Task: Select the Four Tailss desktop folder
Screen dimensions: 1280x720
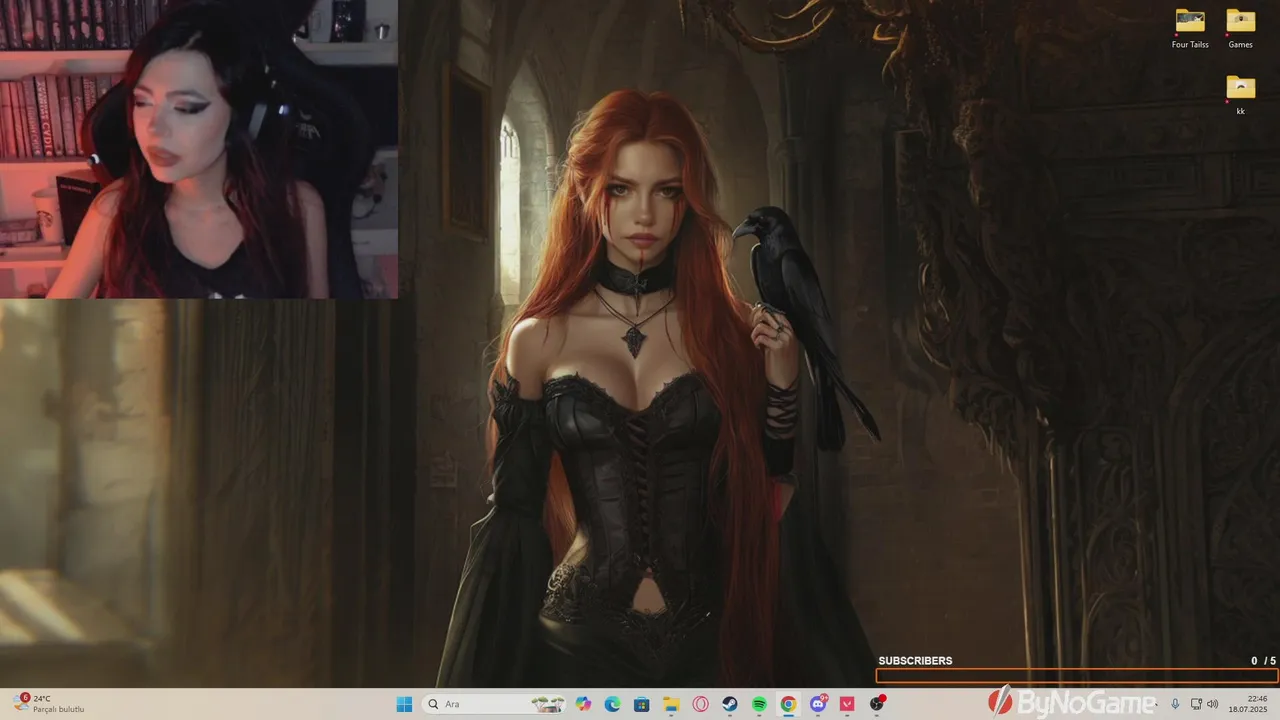Action: (1190, 28)
